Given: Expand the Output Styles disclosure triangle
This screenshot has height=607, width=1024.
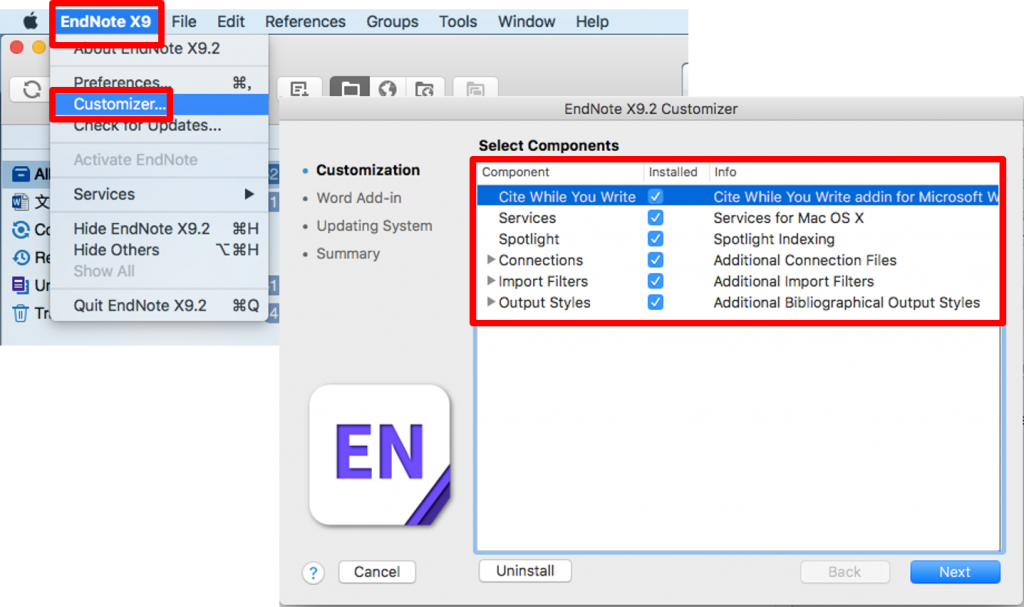Looking at the screenshot, I should (490, 303).
